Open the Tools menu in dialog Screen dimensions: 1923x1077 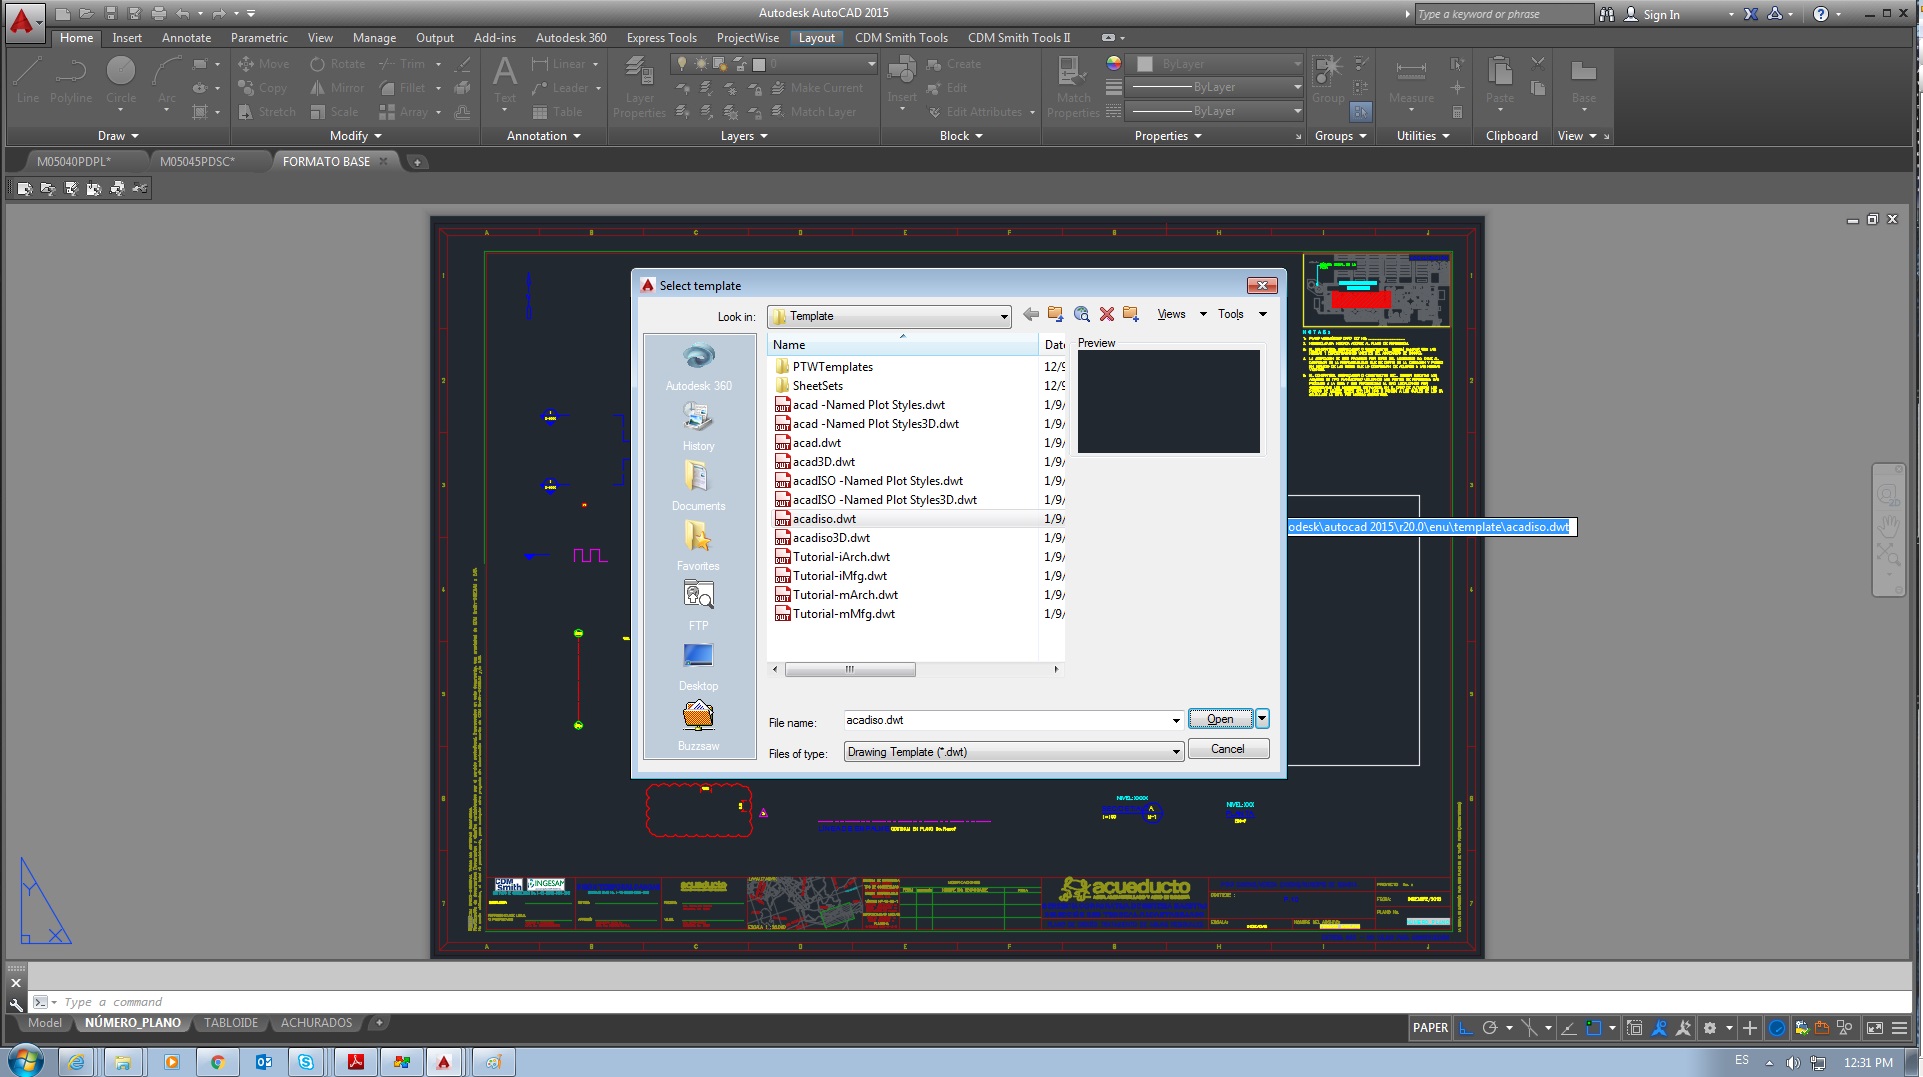click(1242, 315)
